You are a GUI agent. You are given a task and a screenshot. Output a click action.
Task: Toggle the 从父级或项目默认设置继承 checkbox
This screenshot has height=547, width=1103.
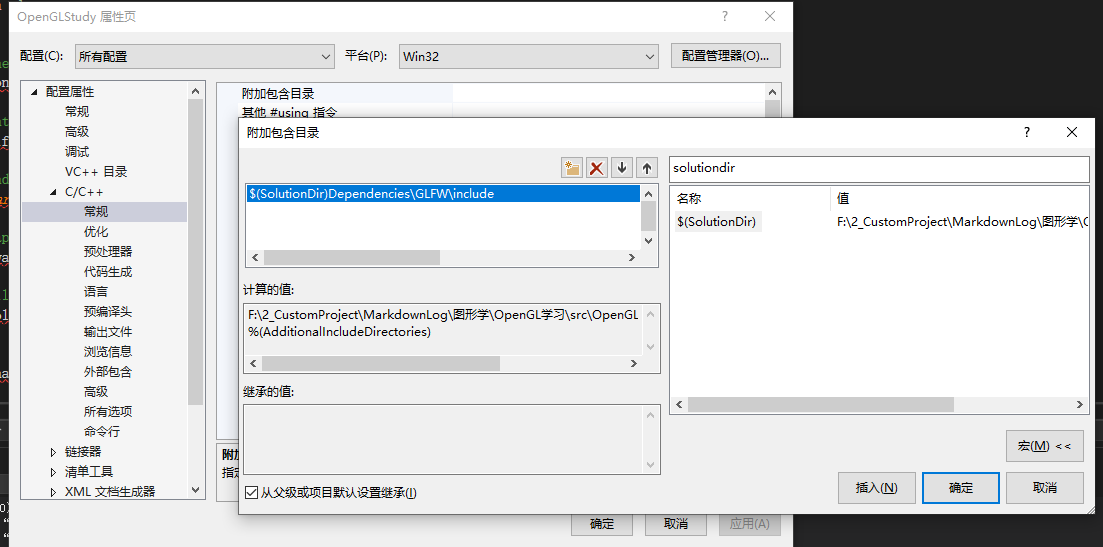251,492
